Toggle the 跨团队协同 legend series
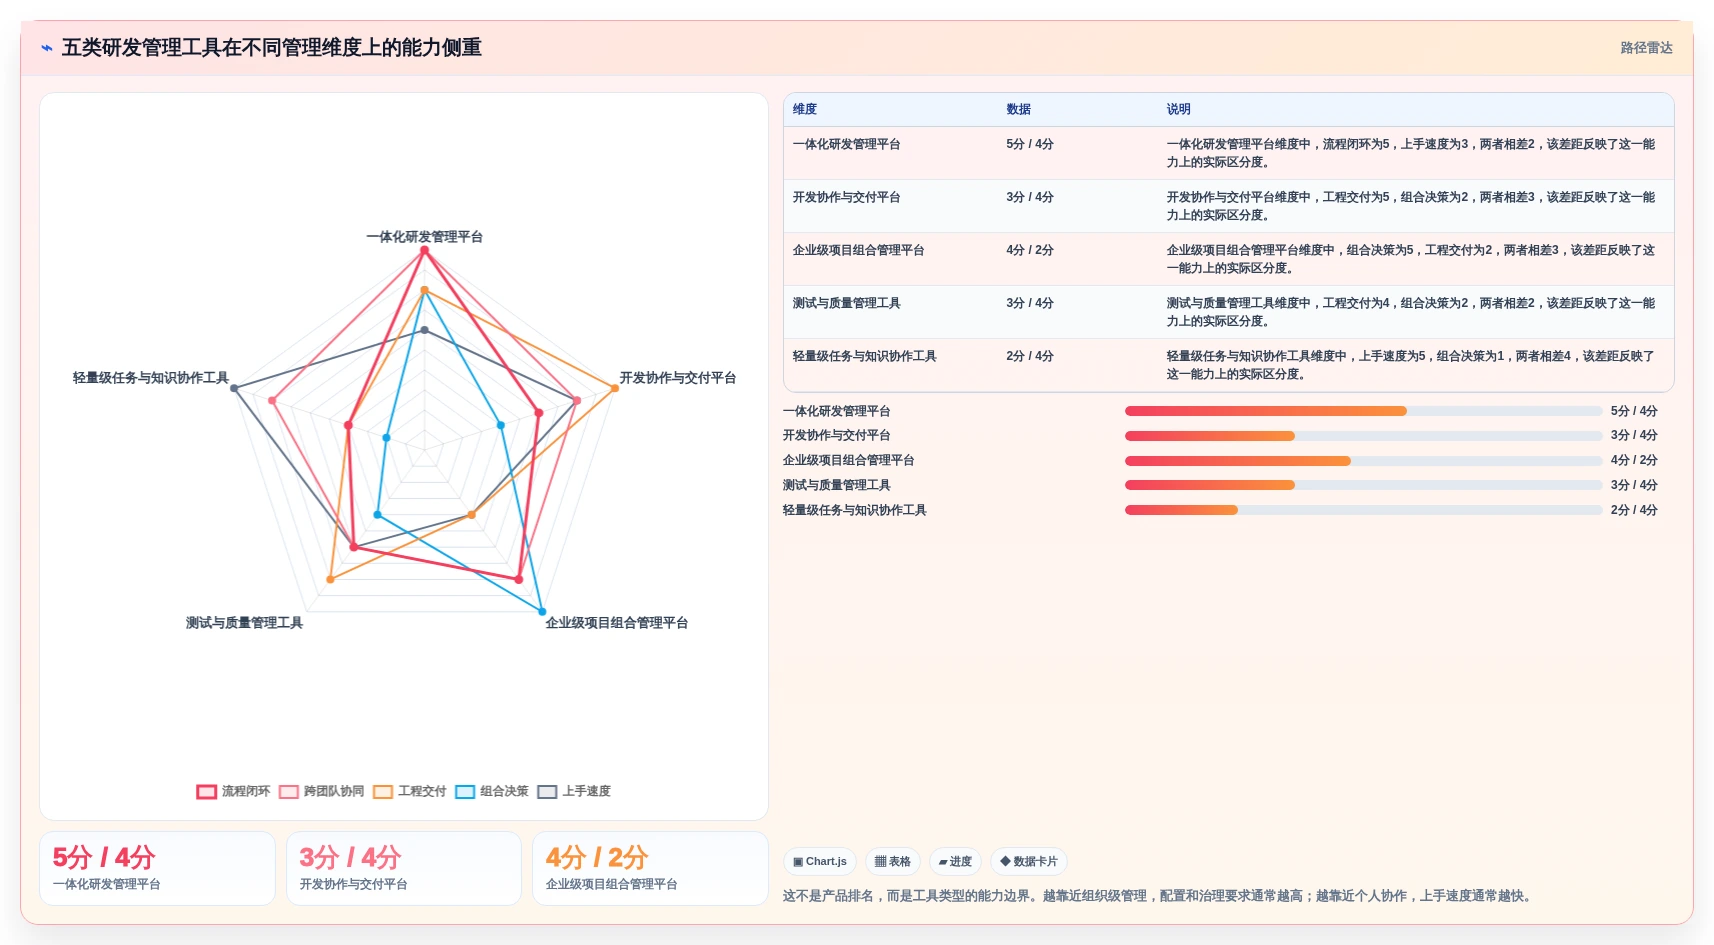This screenshot has height=945, width=1714. [321, 791]
